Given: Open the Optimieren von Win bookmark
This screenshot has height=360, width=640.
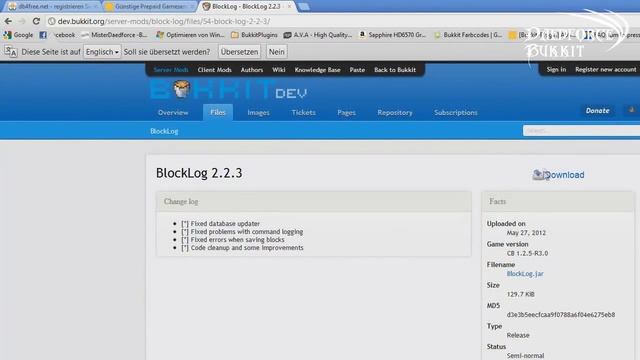Looking at the screenshot, I should (x=190, y=35).
